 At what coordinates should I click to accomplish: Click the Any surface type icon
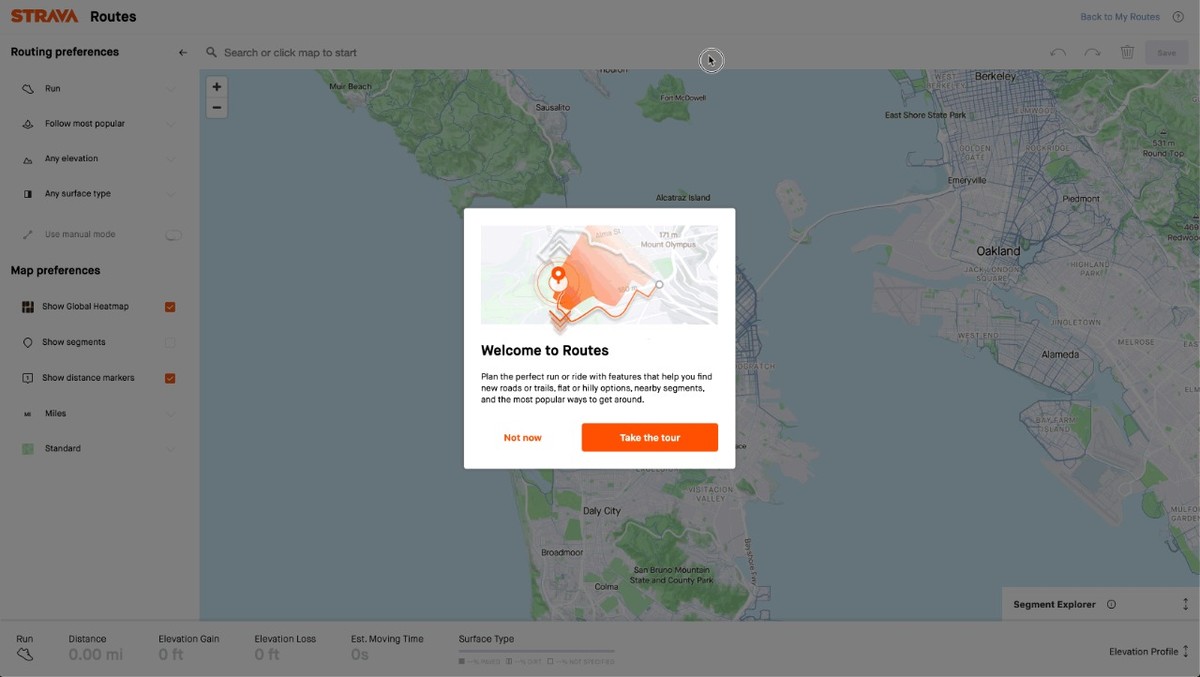[25, 193]
